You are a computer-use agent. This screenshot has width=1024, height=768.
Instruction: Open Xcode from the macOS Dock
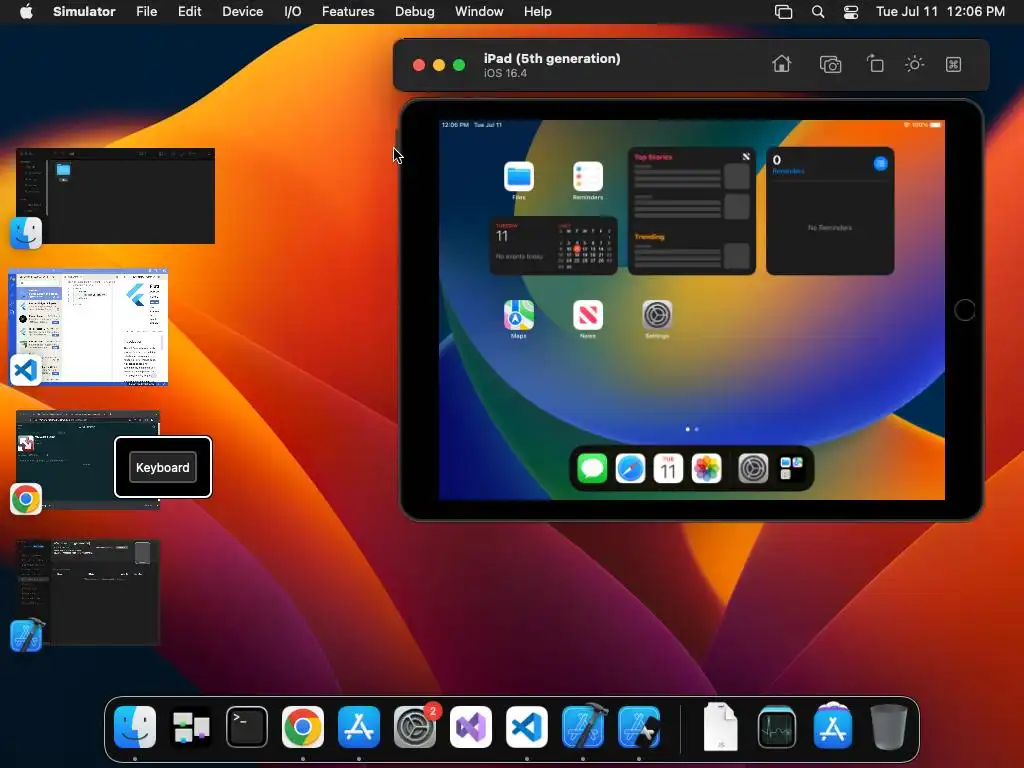583,727
